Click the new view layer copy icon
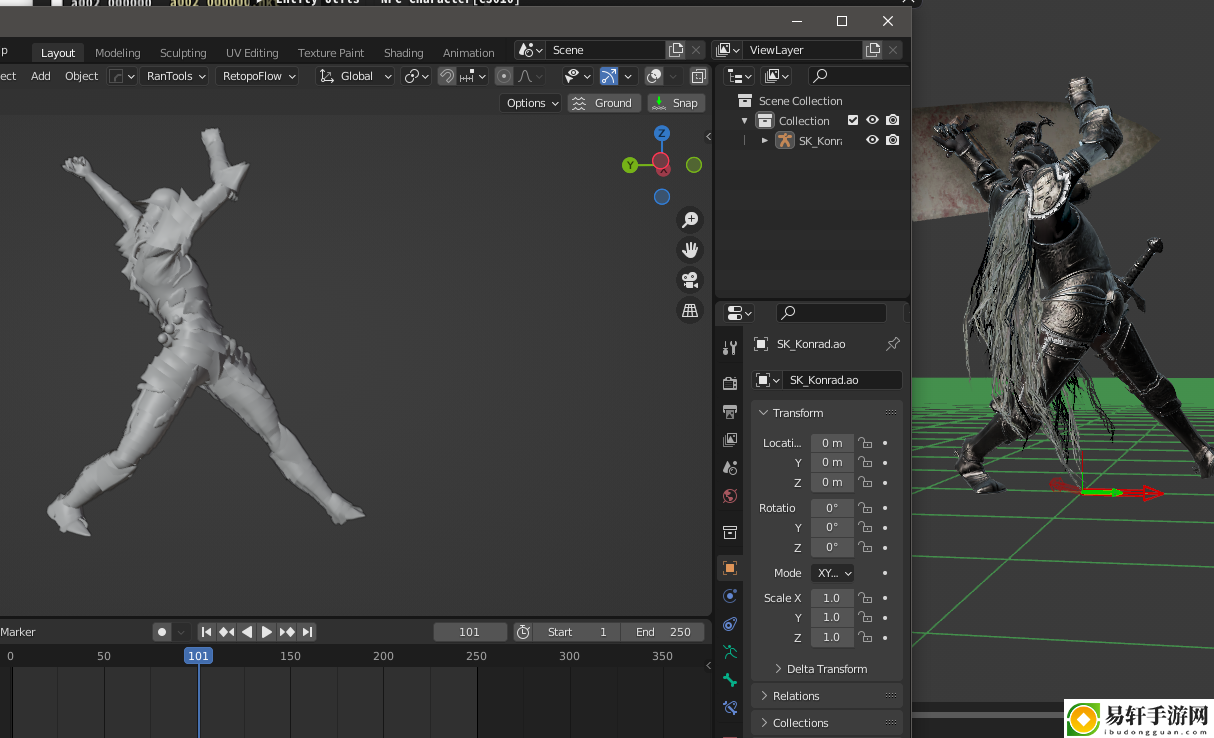The width and height of the screenshot is (1214, 738). click(873, 50)
